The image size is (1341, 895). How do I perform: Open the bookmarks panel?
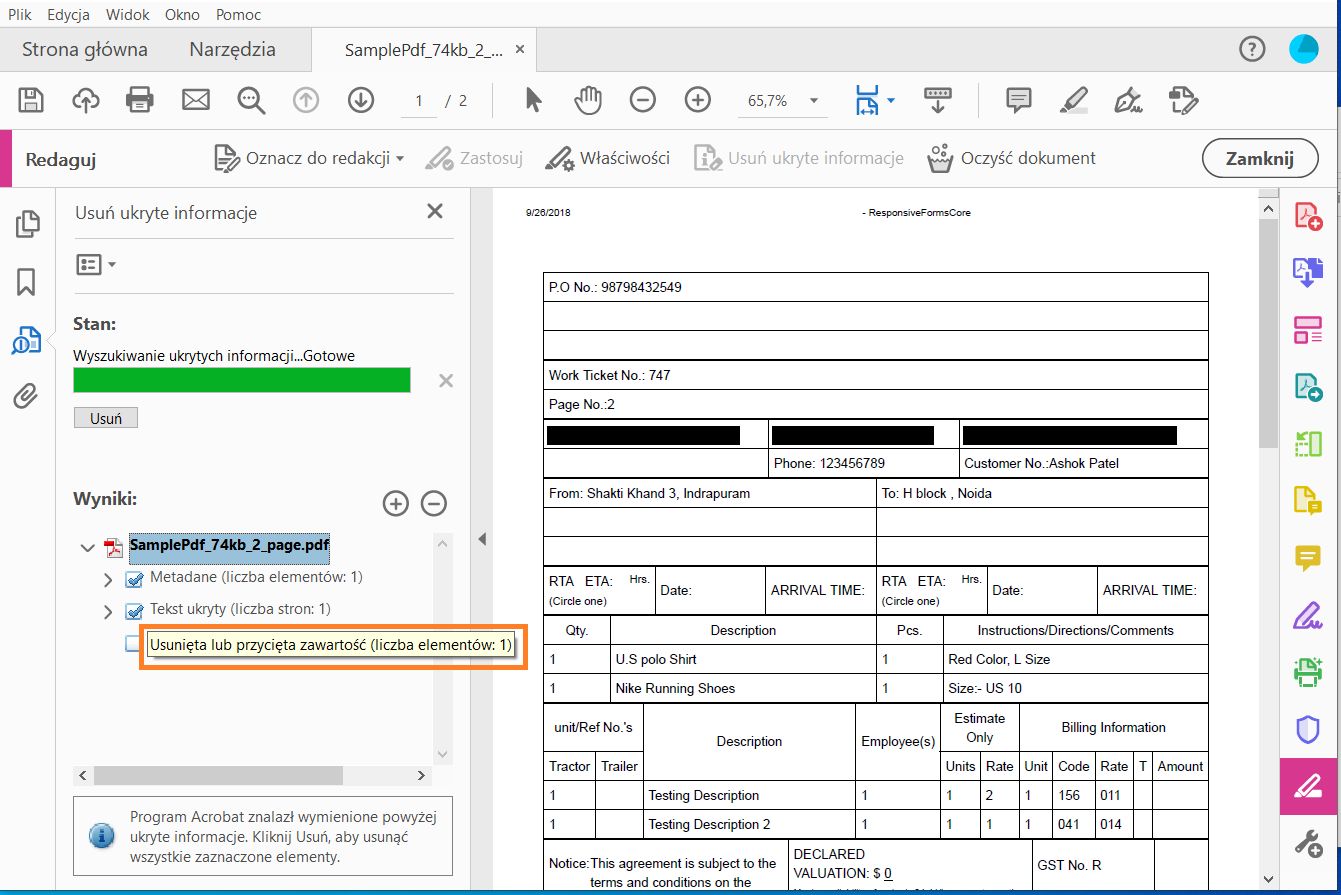pos(27,282)
